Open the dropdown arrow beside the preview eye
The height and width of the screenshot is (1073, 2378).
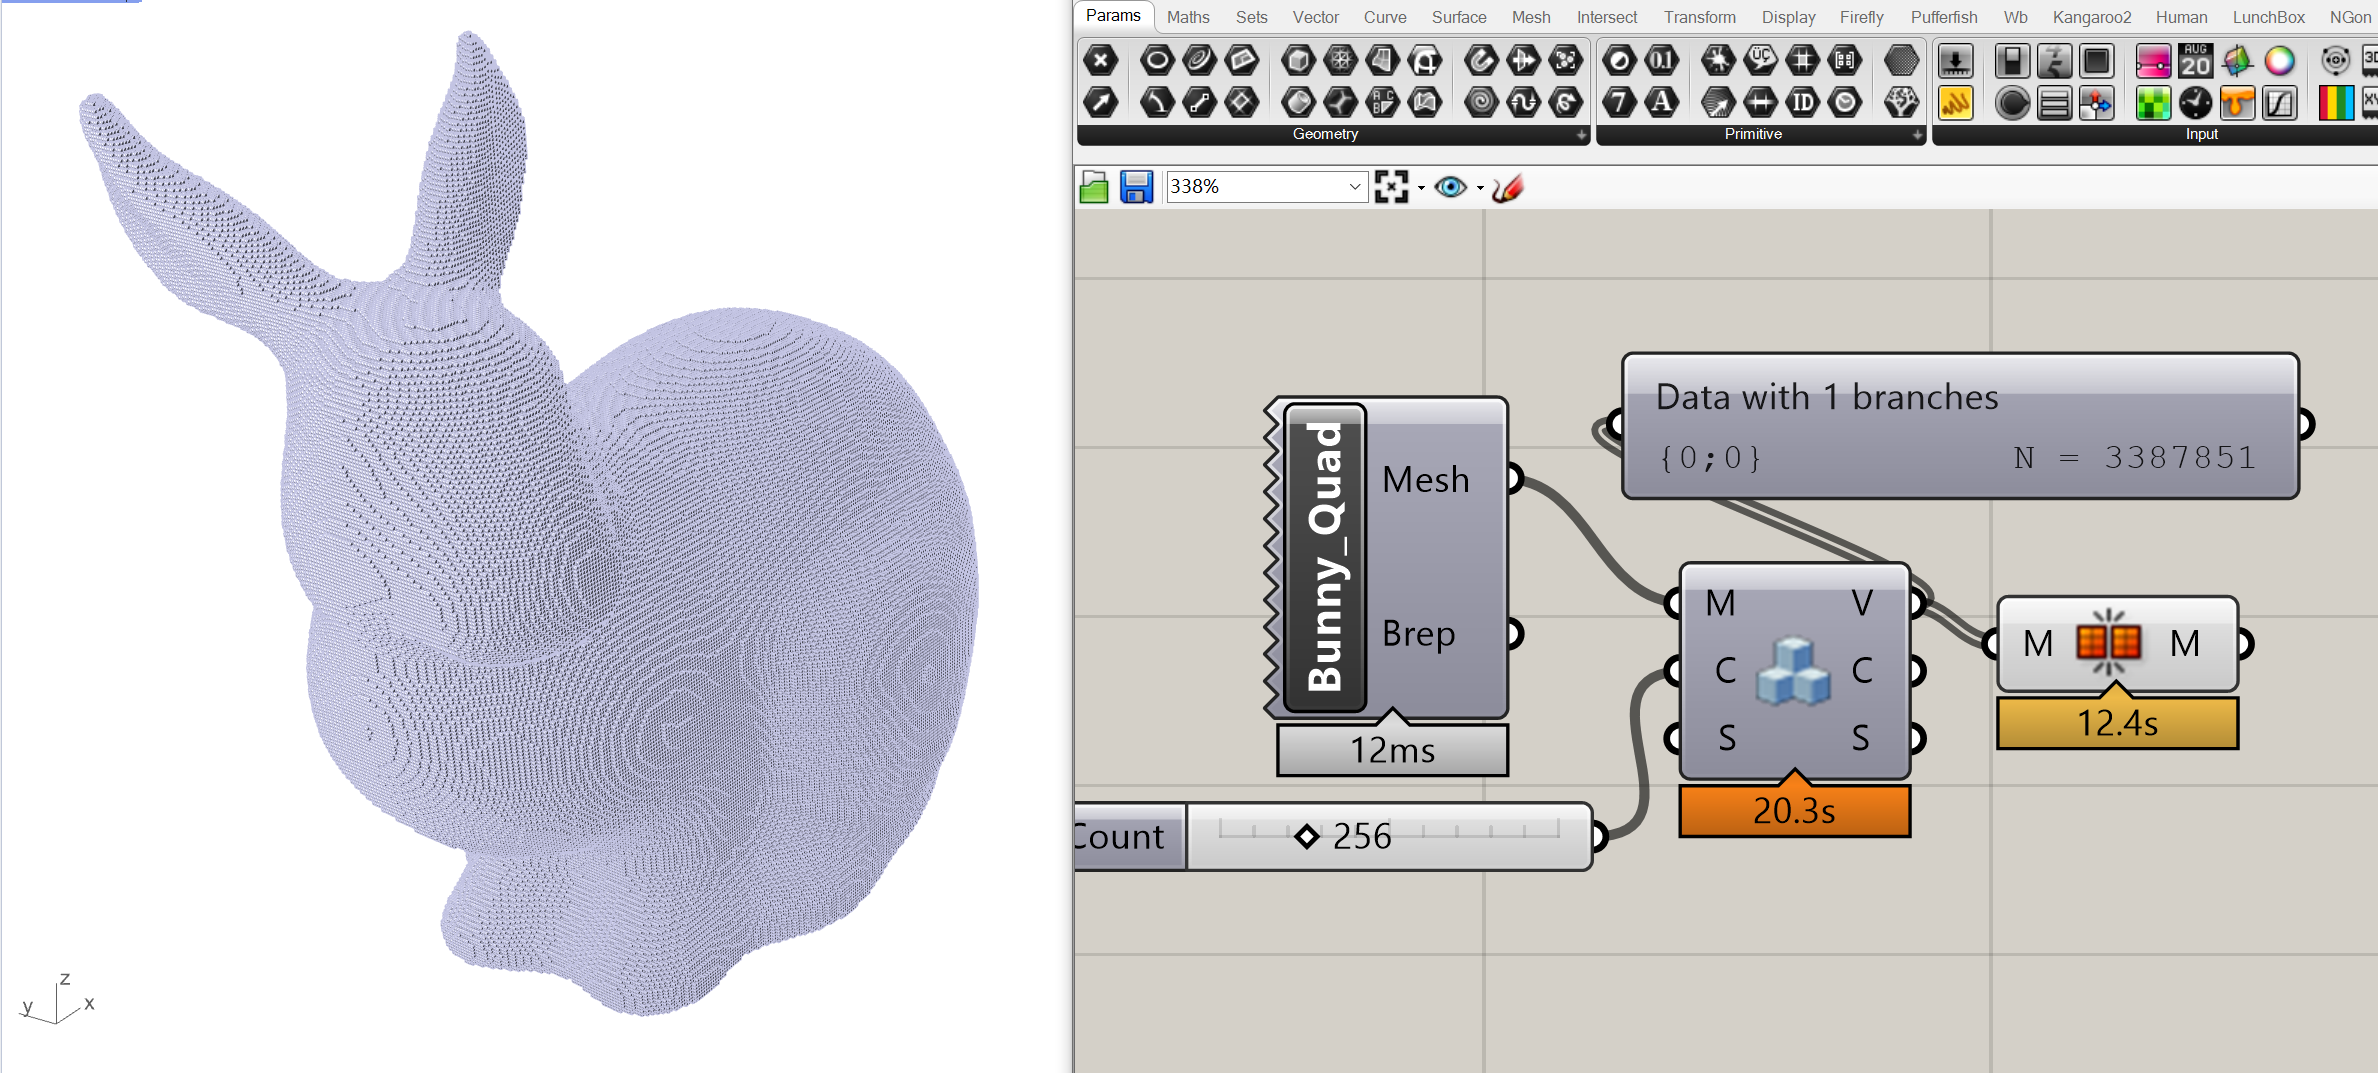tap(1480, 188)
